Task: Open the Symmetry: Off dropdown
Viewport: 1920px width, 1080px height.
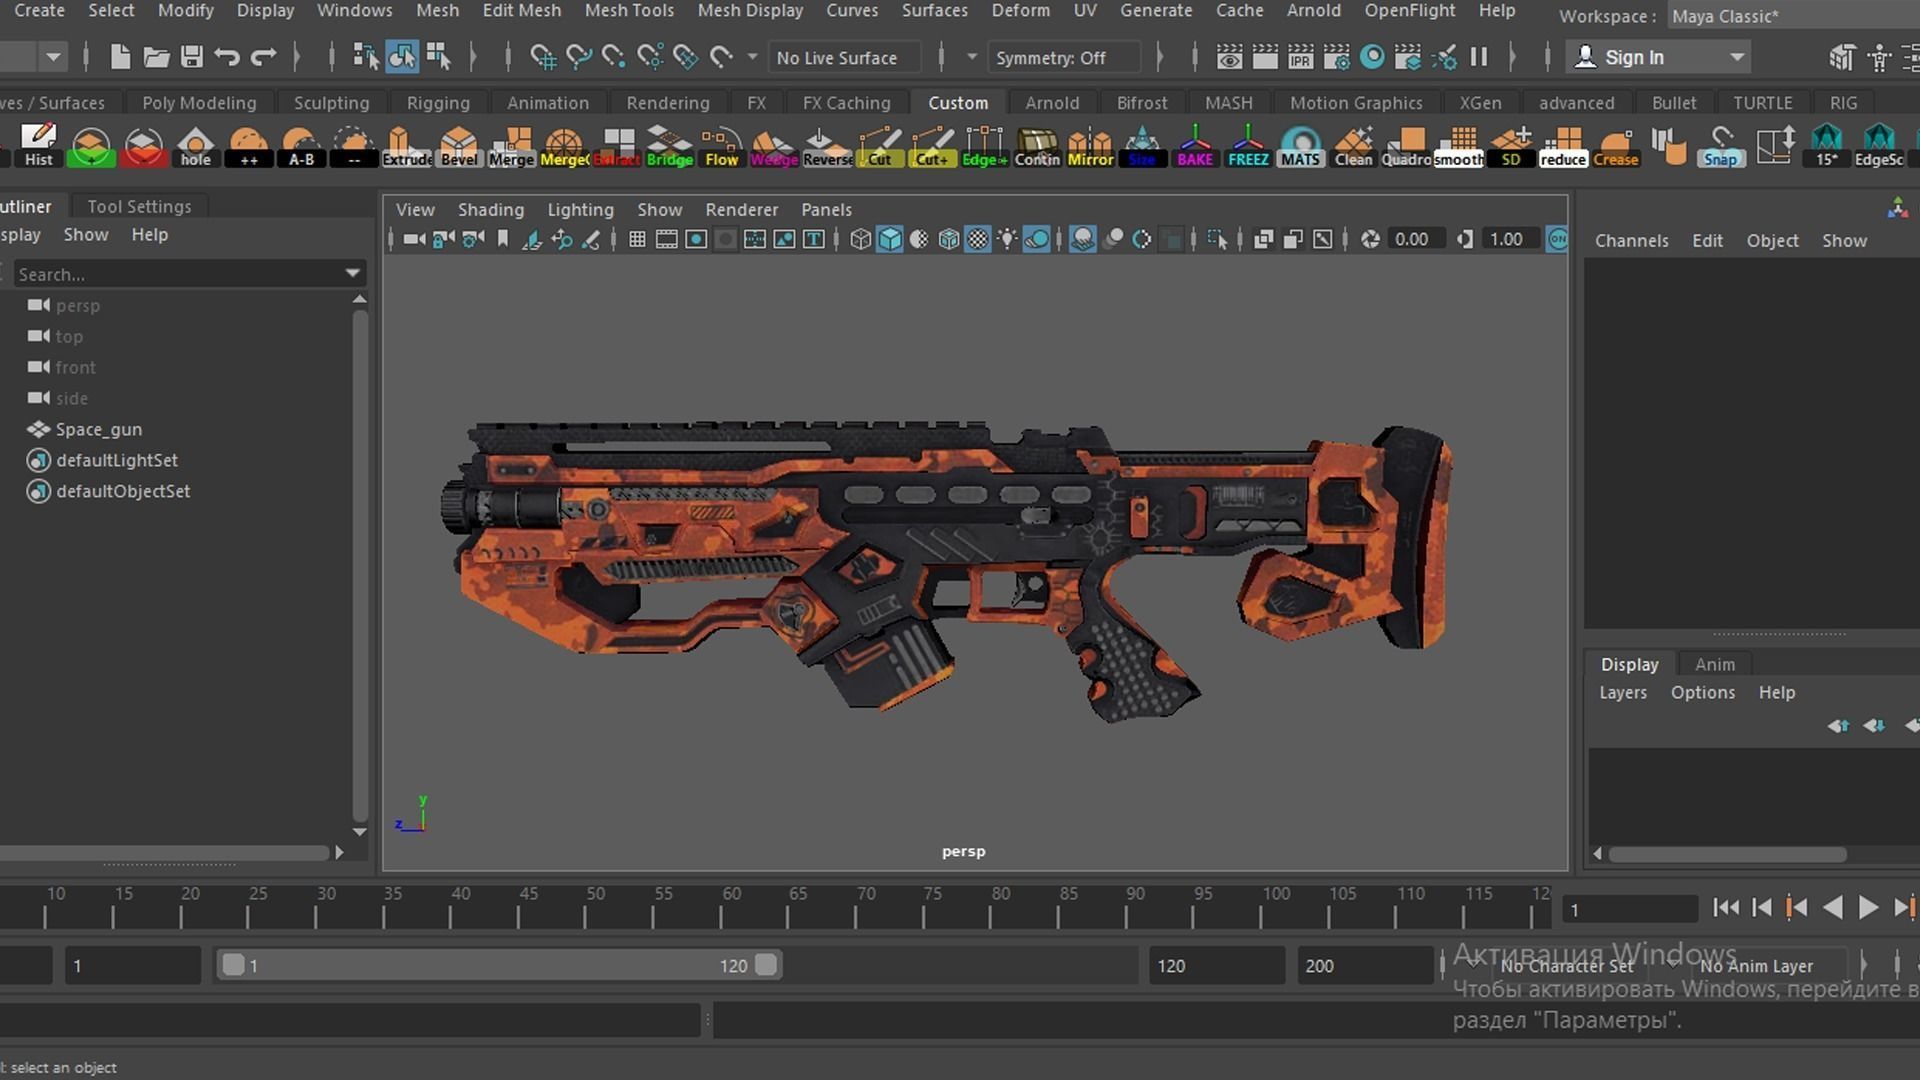Action: [1063, 58]
